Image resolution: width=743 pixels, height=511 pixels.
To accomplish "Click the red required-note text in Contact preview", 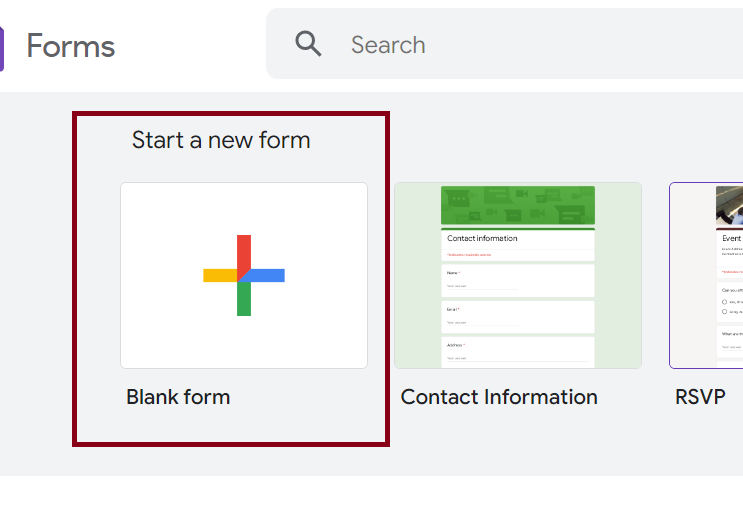I will click(469, 255).
